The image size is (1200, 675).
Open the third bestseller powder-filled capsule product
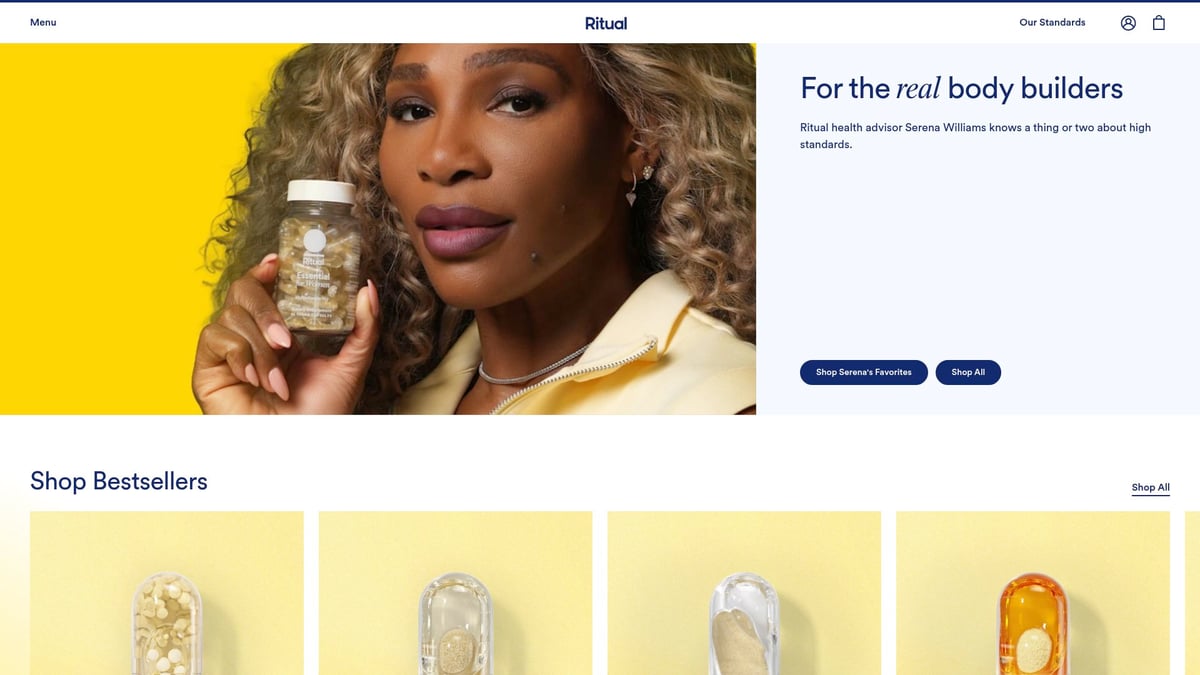[744, 593]
